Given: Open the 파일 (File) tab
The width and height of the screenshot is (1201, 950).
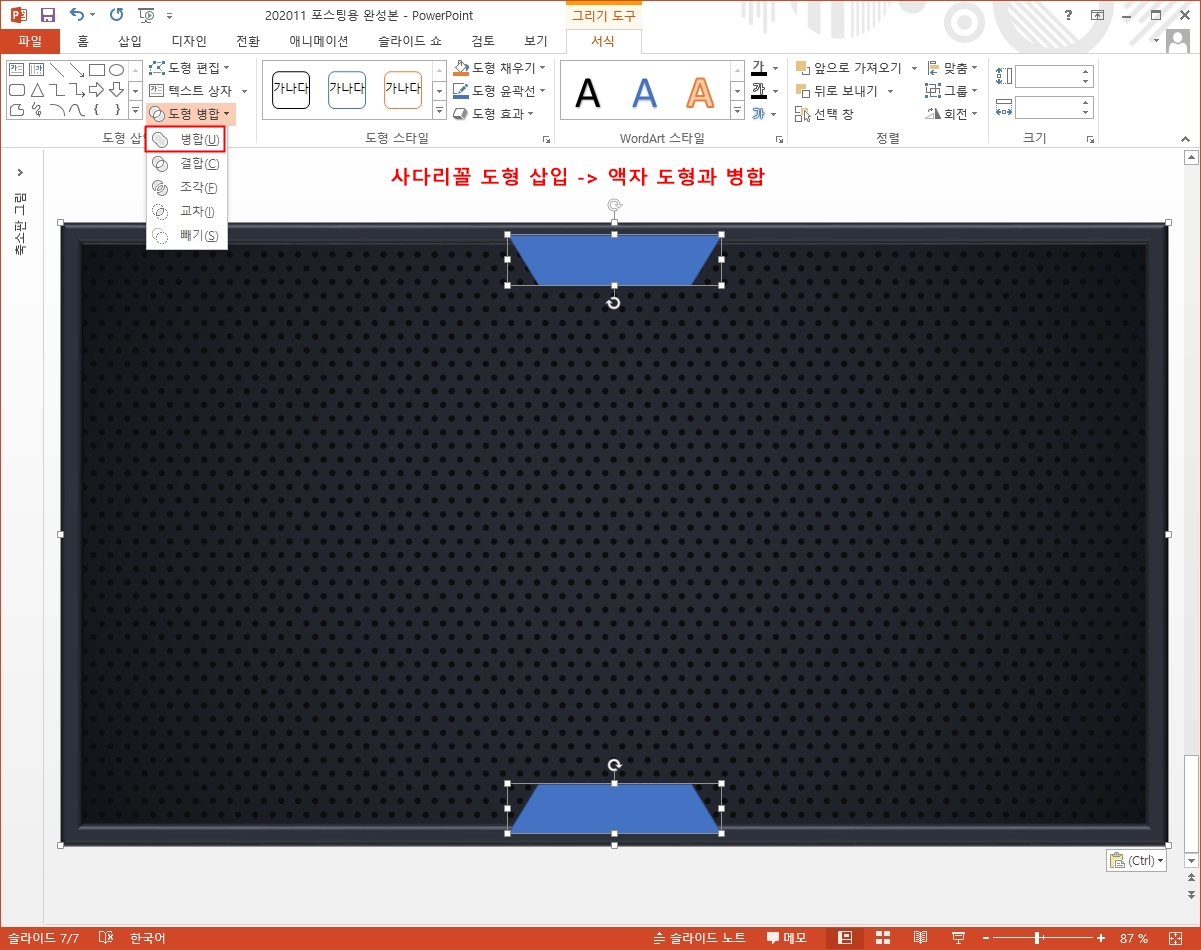Looking at the screenshot, I should coord(30,41).
